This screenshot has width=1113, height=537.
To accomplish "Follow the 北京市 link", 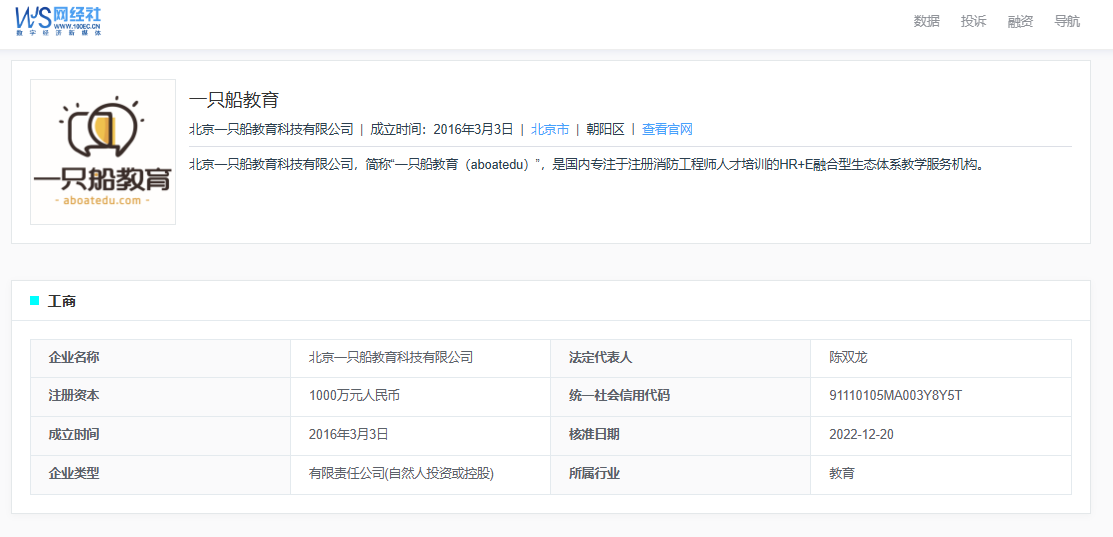I will coord(549,129).
